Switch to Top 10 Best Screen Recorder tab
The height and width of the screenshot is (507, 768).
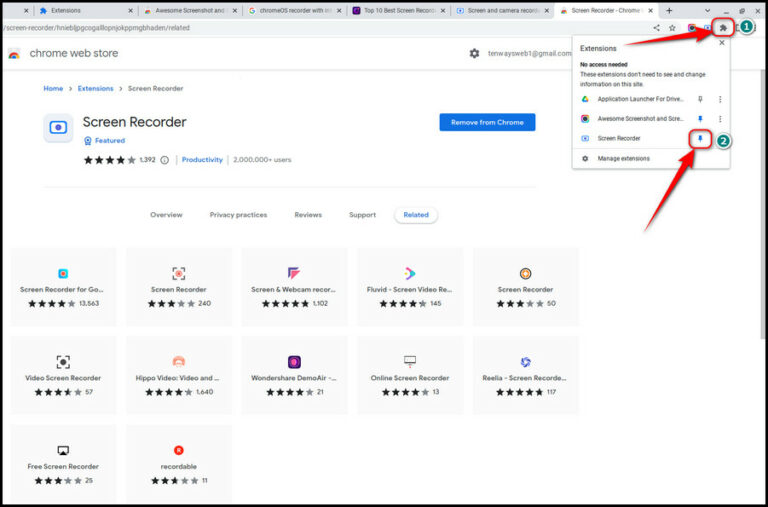click(x=399, y=10)
